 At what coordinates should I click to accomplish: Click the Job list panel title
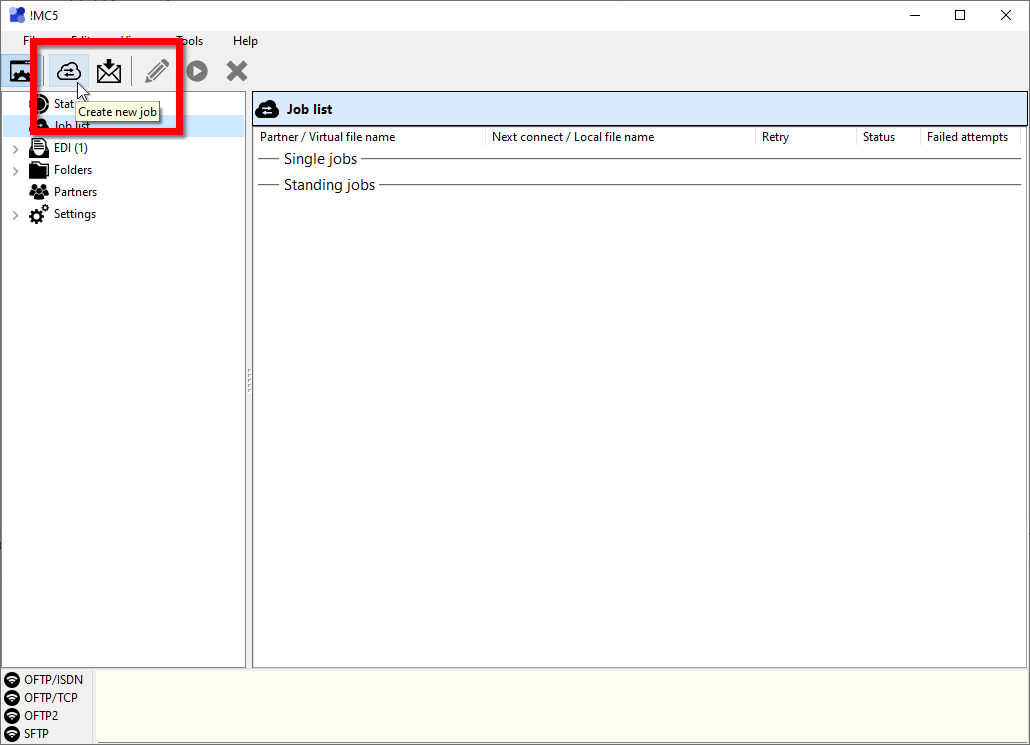[x=309, y=109]
